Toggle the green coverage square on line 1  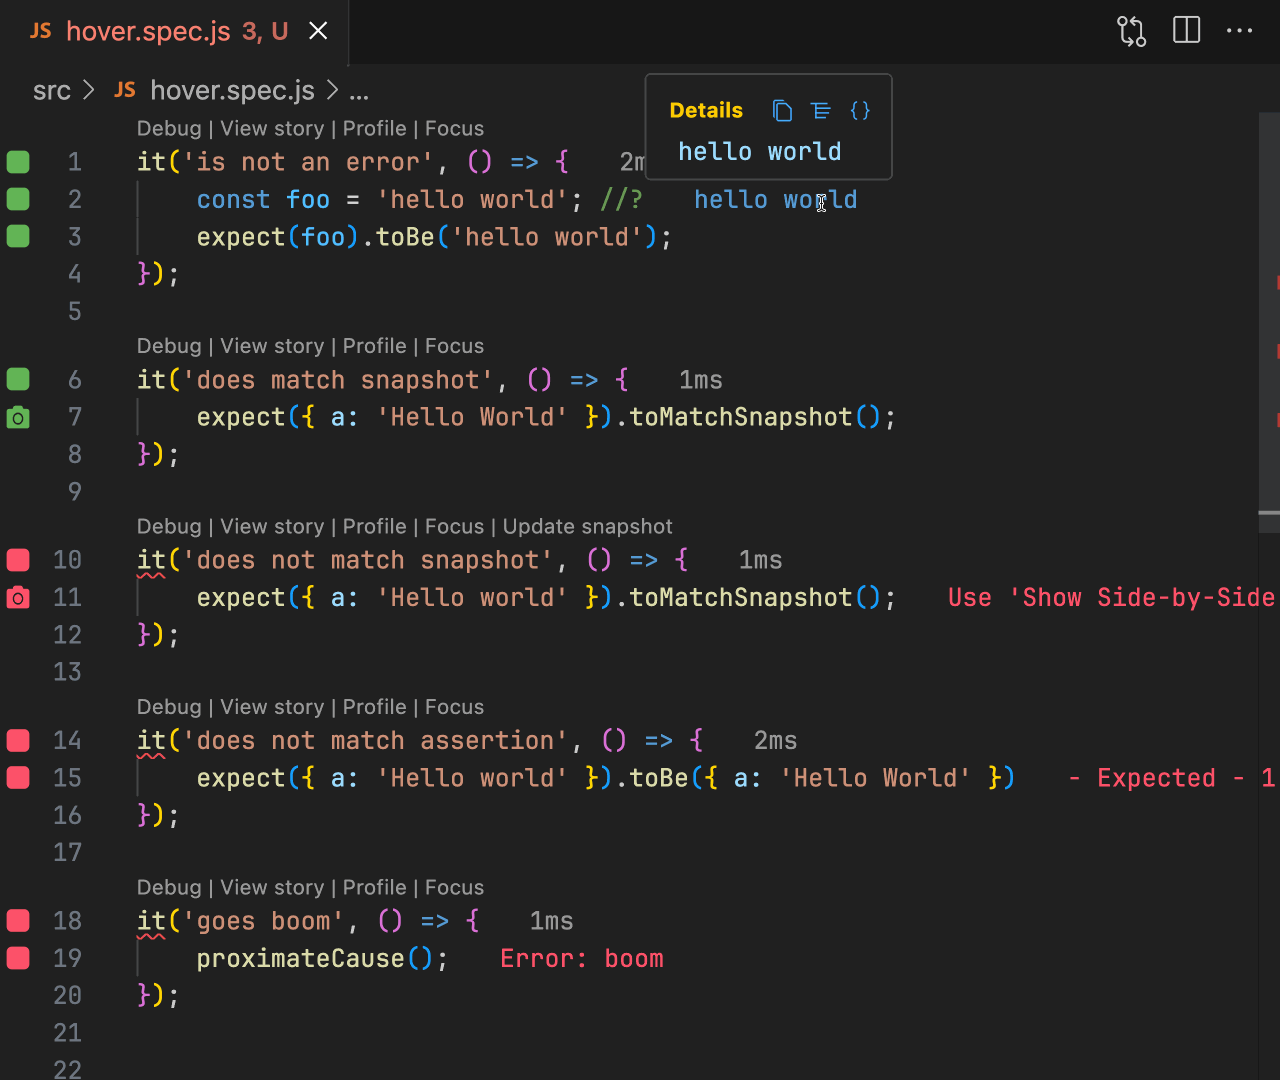(x=17, y=161)
